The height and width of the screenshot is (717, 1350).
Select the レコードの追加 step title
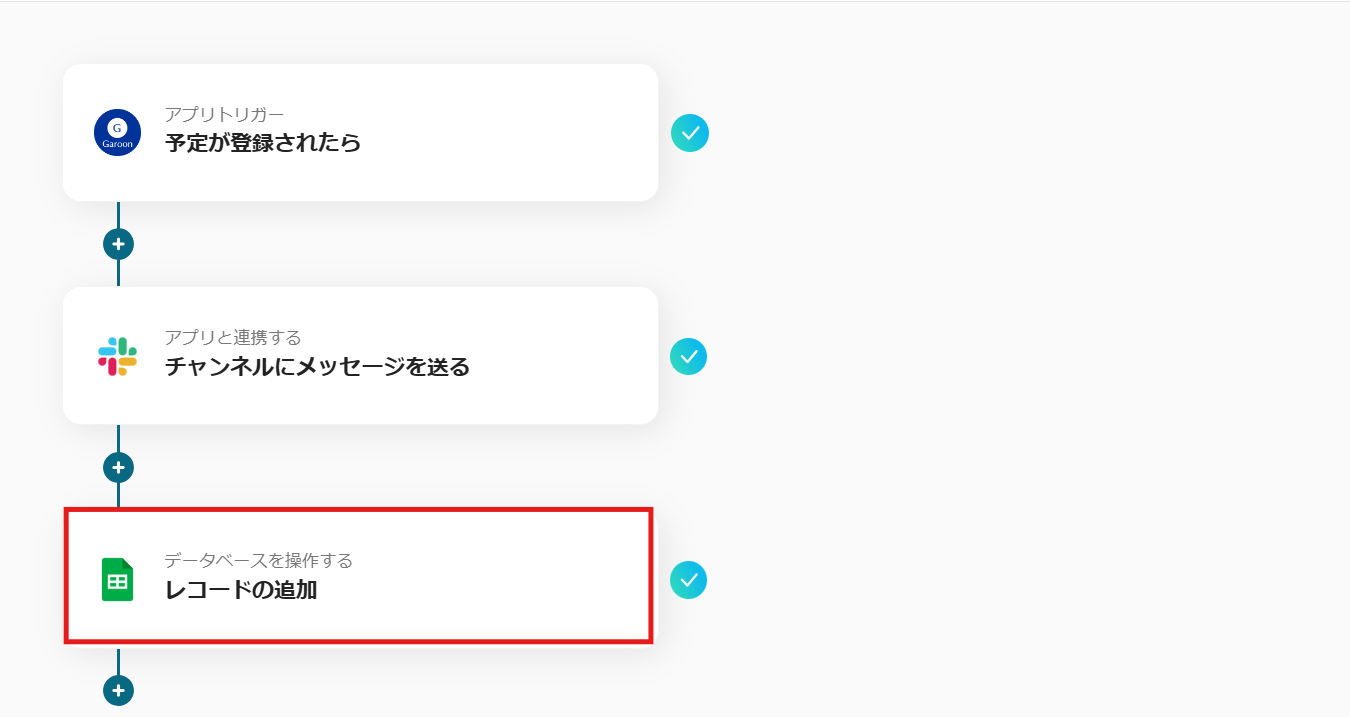click(x=240, y=590)
